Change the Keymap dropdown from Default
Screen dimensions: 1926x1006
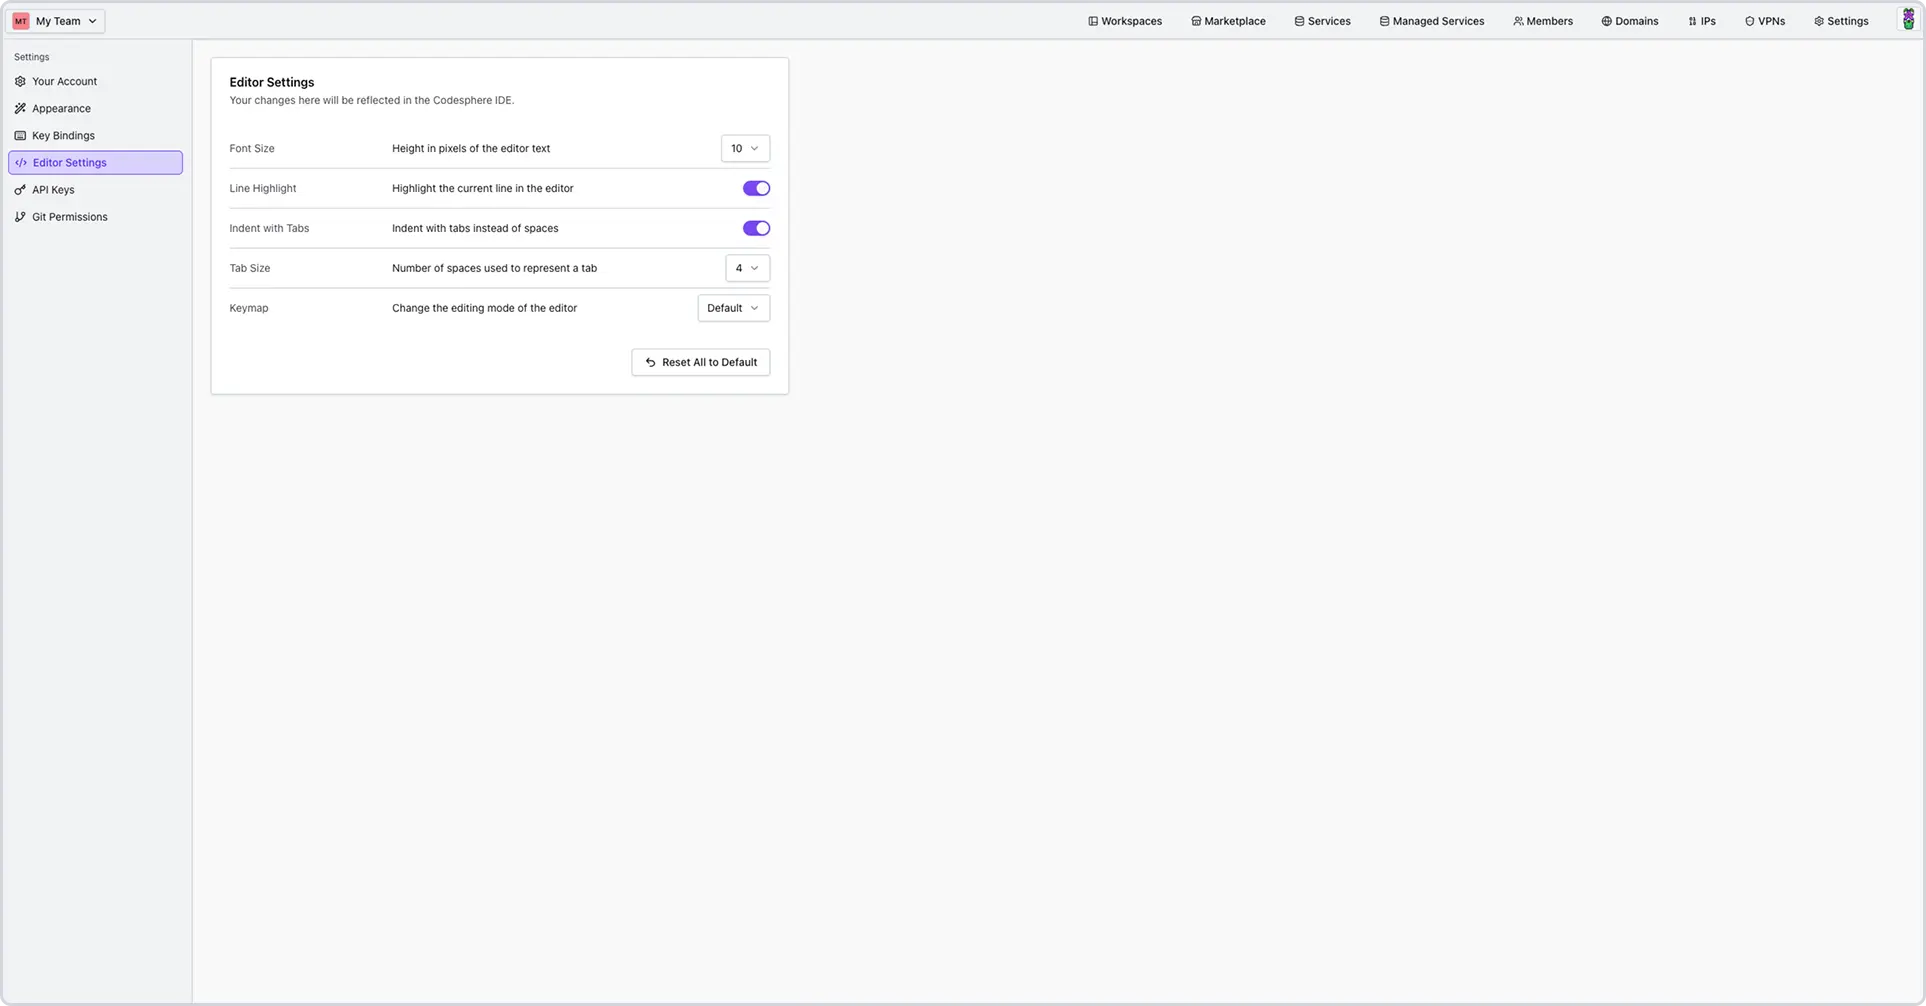pos(733,308)
